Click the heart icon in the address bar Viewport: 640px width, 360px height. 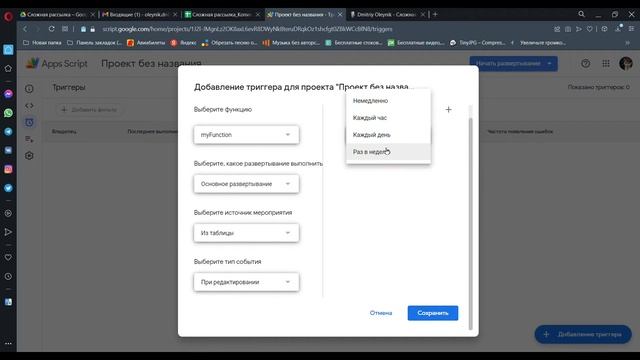point(589,29)
